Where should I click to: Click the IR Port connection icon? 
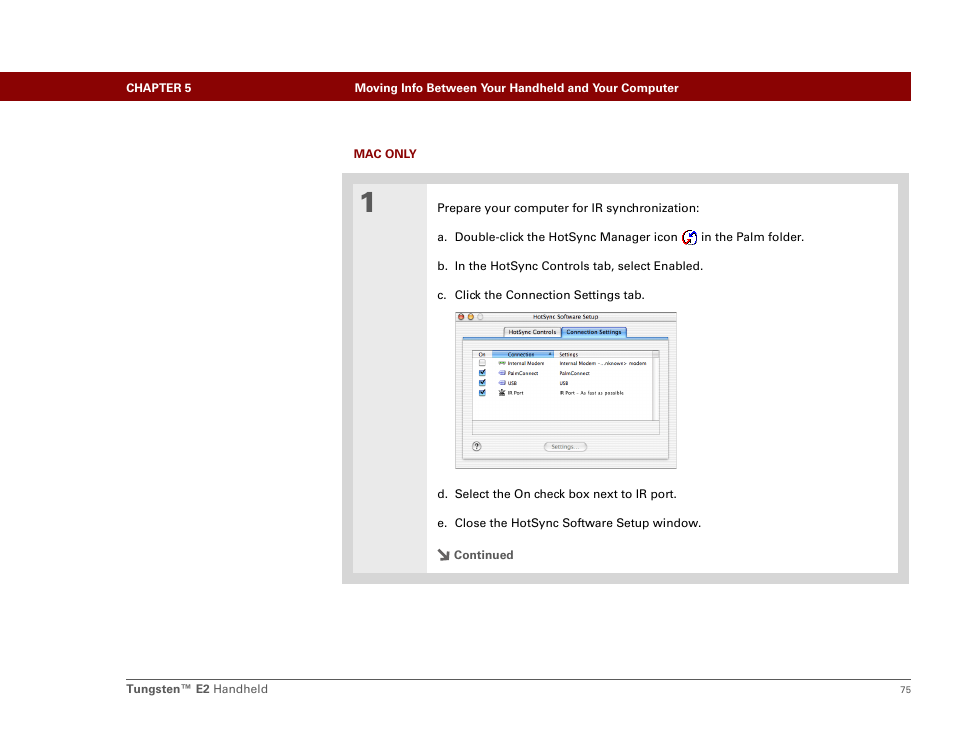click(502, 392)
